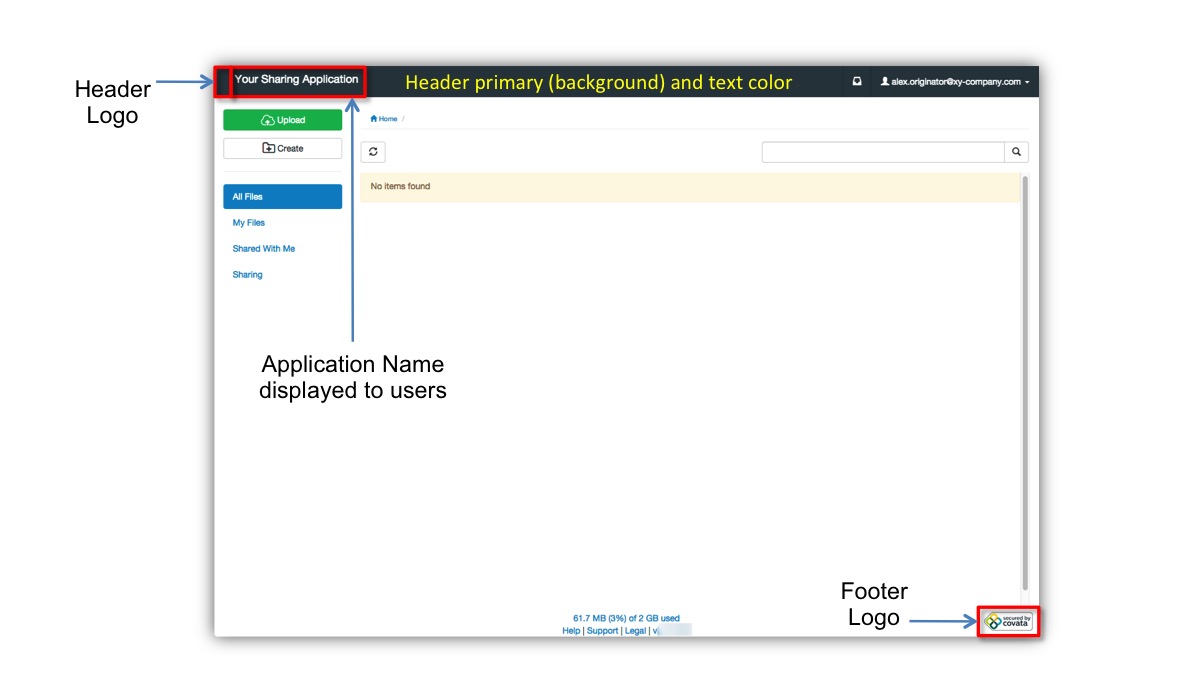
Task: Click the secured by Covata footer logo
Action: (1006, 620)
